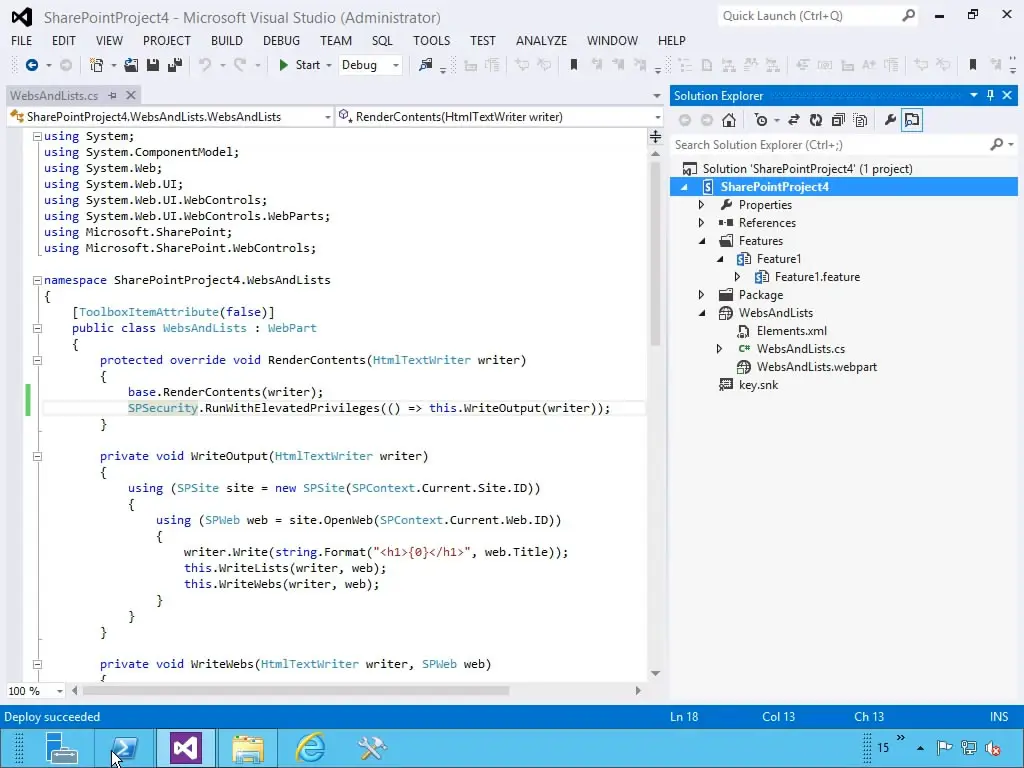
Task: Click the Pending Changes Filter clock icon
Action: pyautogui.click(x=761, y=120)
